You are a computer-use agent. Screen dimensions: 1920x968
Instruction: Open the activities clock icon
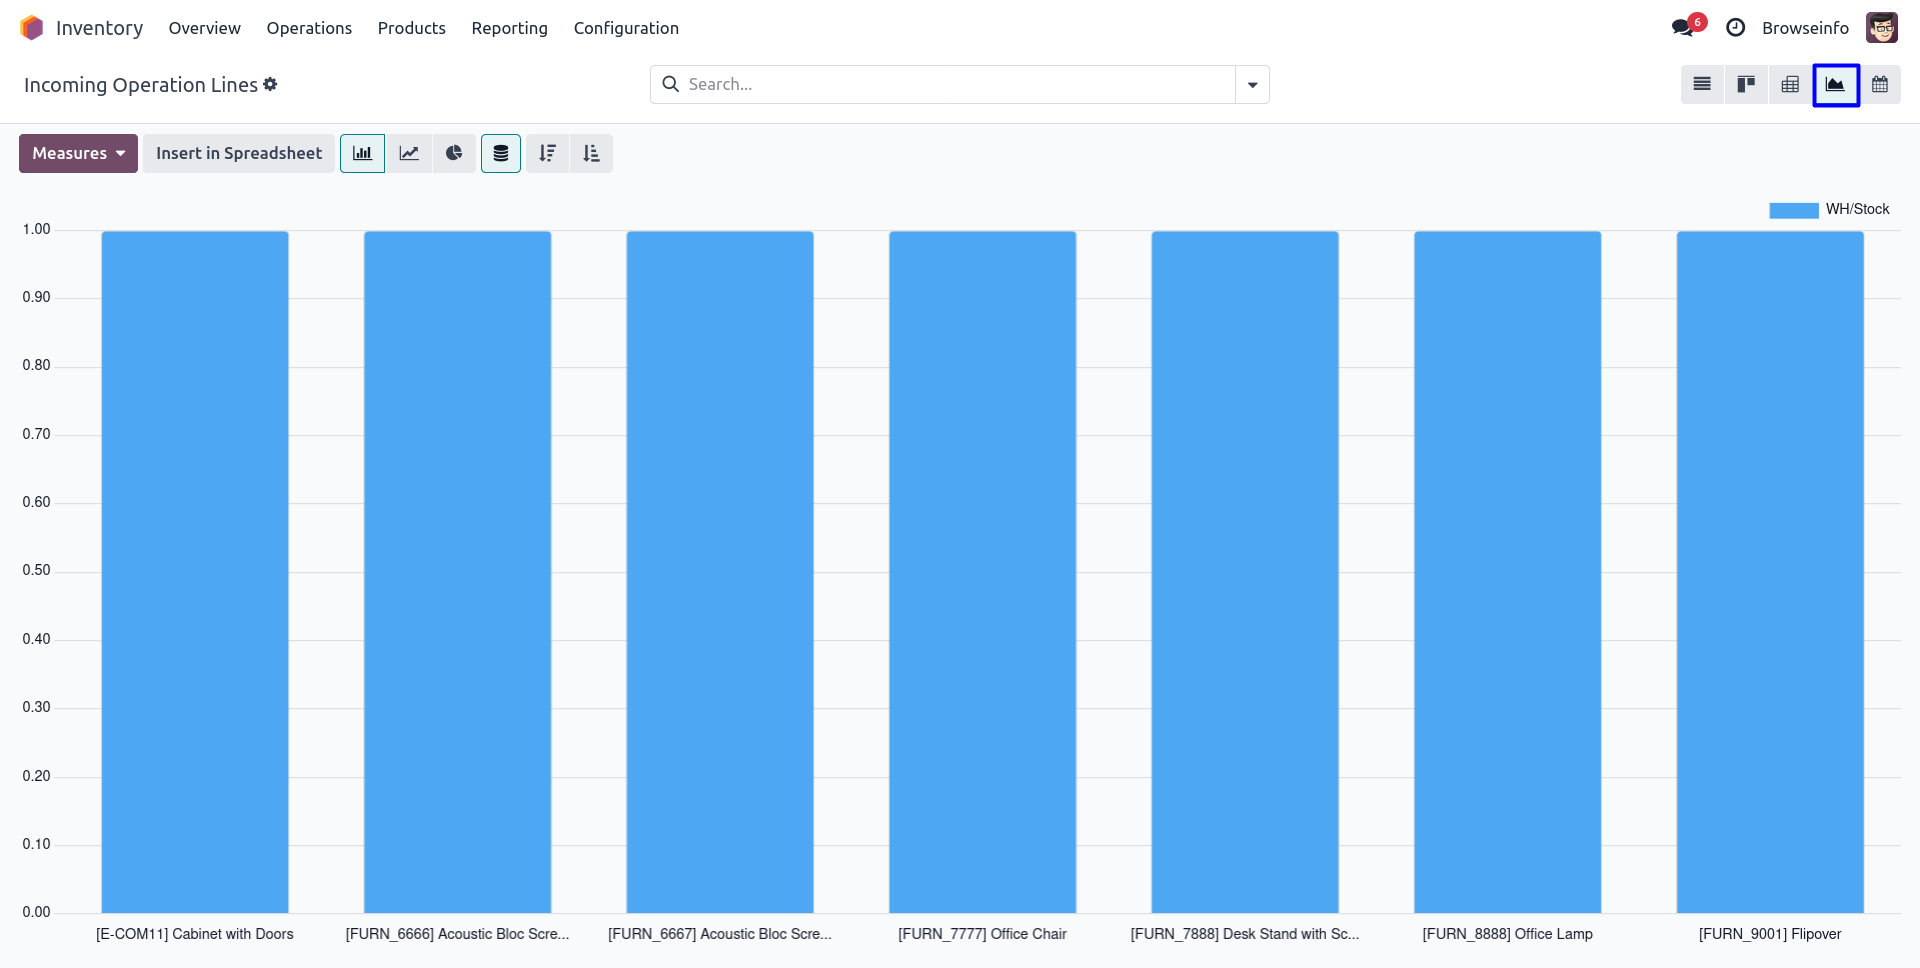[1736, 28]
